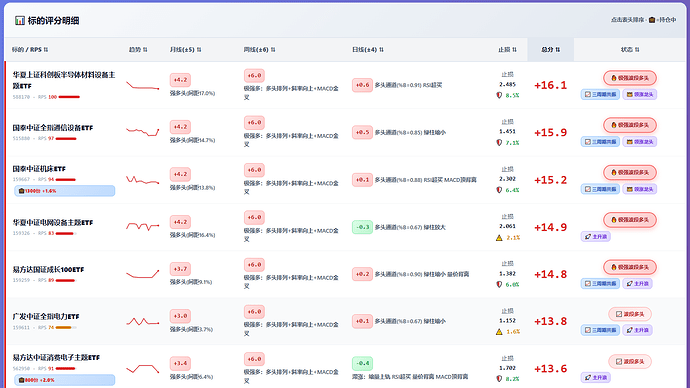Sort by the 日线(±4) column header
Viewport: 690px width, 388px height.
pyautogui.click(x=368, y=50)
